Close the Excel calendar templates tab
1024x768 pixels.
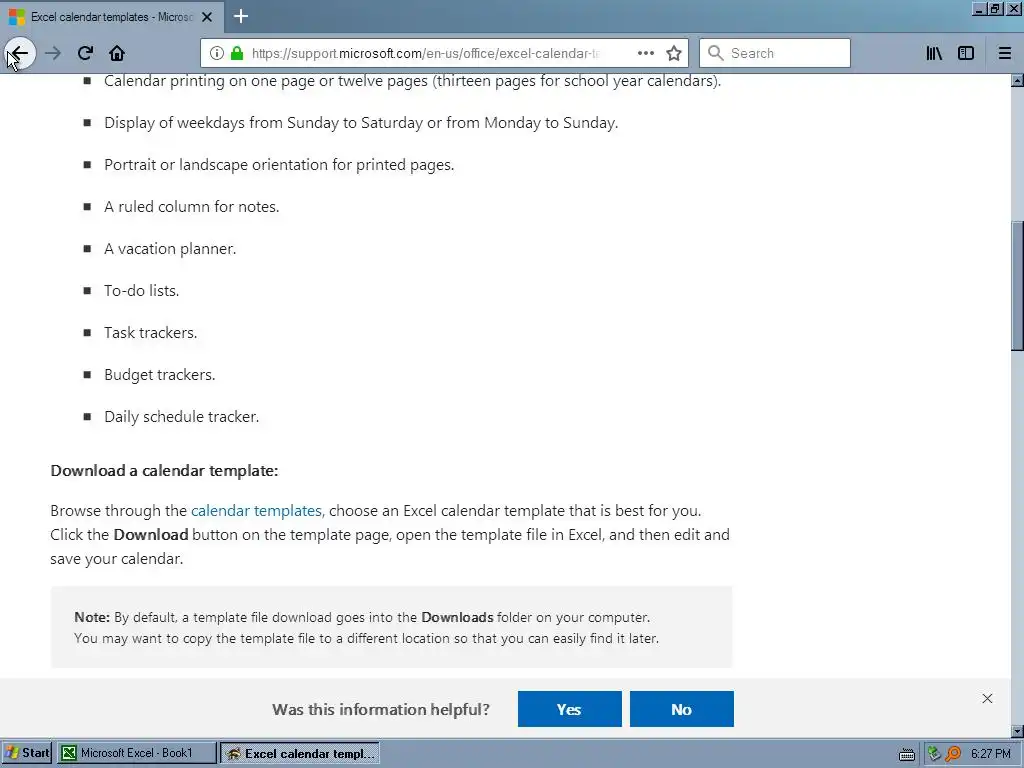(207, 17)
